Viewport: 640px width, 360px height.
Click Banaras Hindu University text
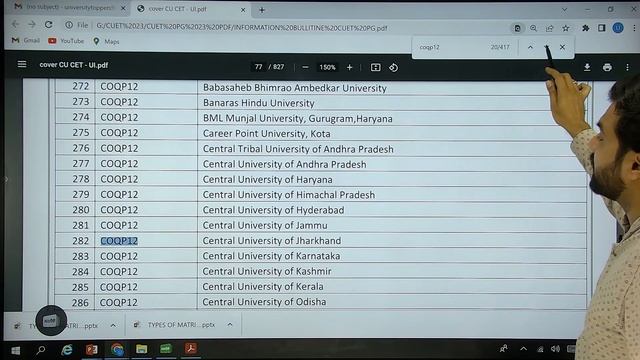[259, 103]
